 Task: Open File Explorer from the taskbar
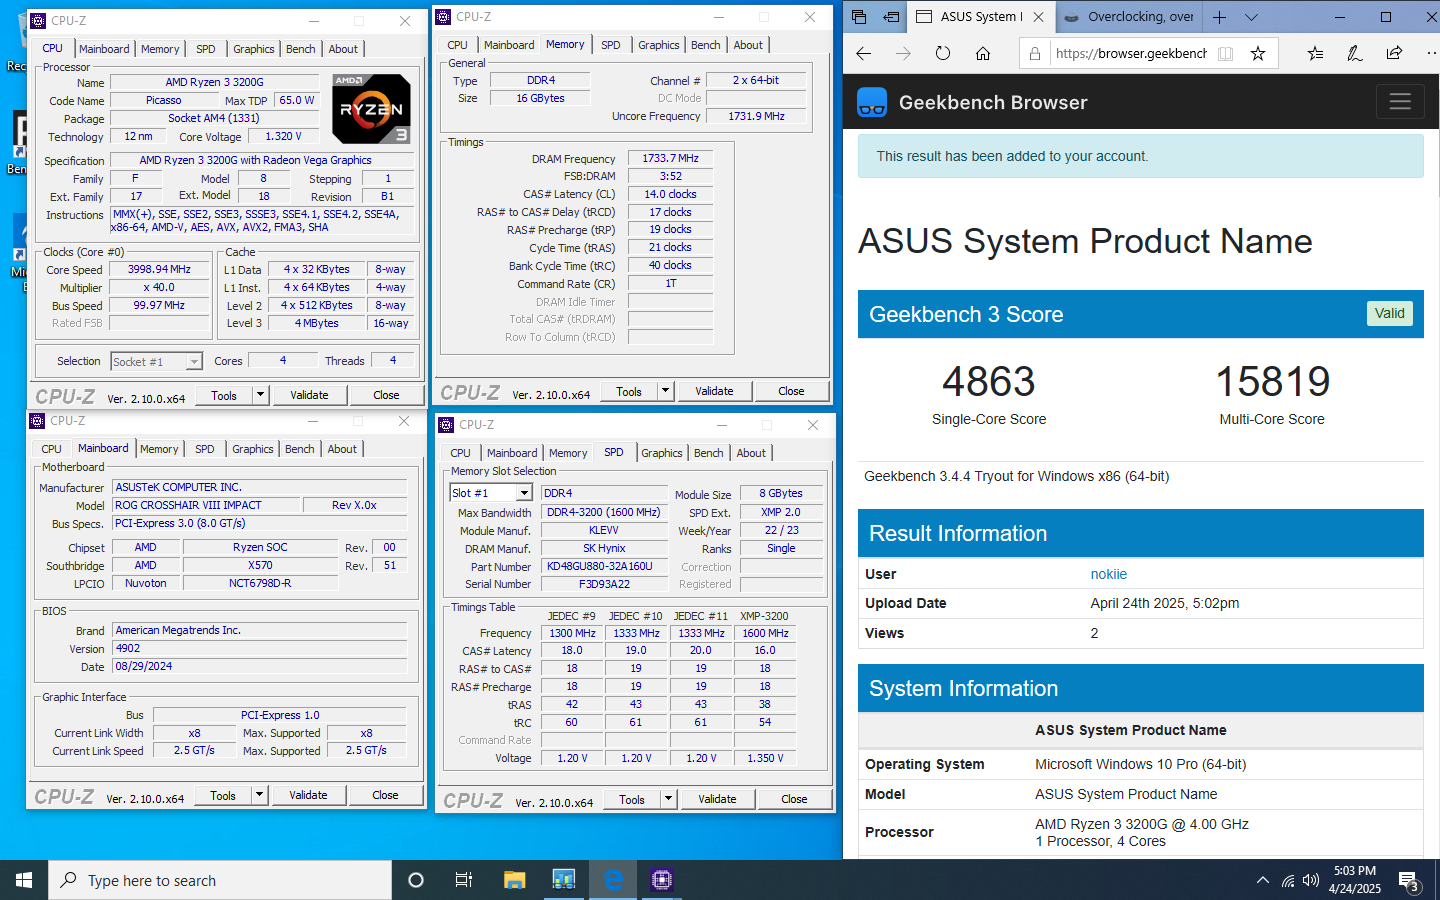coord(514,880)
